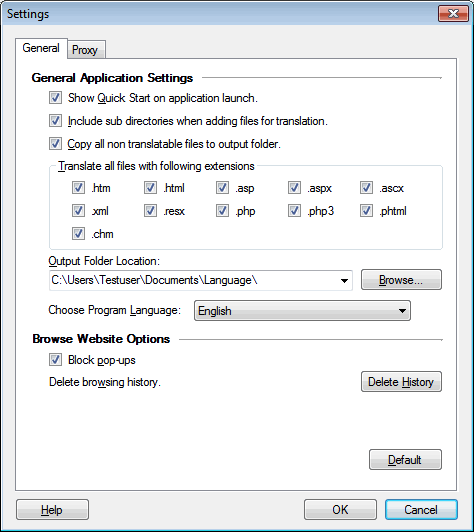Viewport: 474px width, 532px height.
Task: Select the General tab
Action: tap(41, 48)
